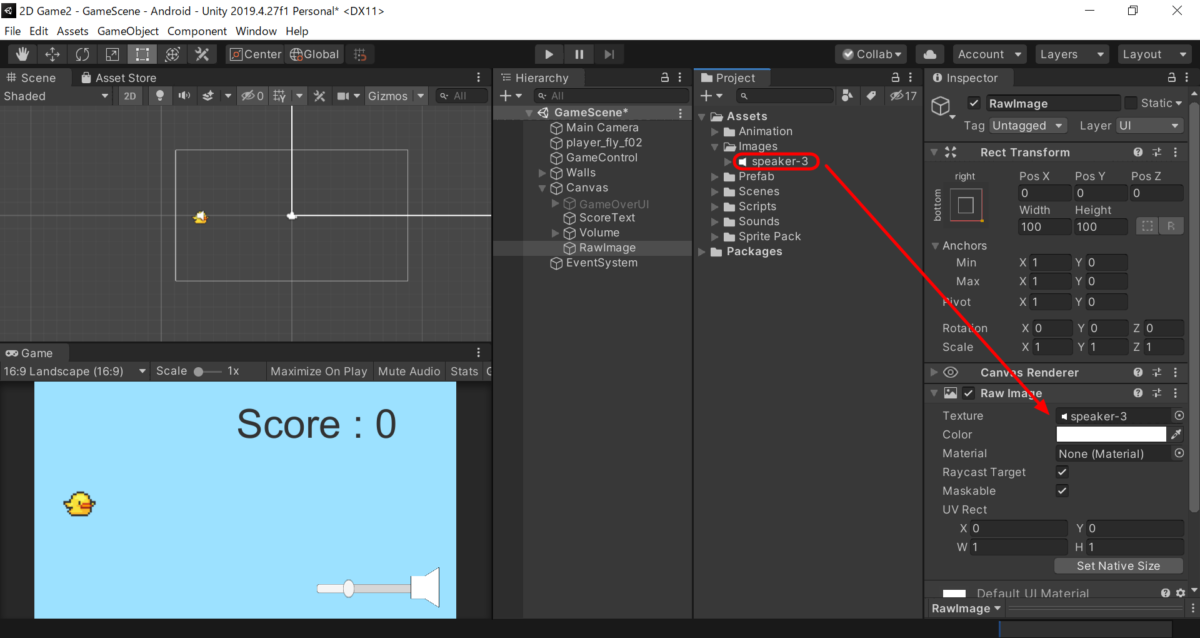
Task: Collapse the Canvas tree item
Action: point(543,188)
